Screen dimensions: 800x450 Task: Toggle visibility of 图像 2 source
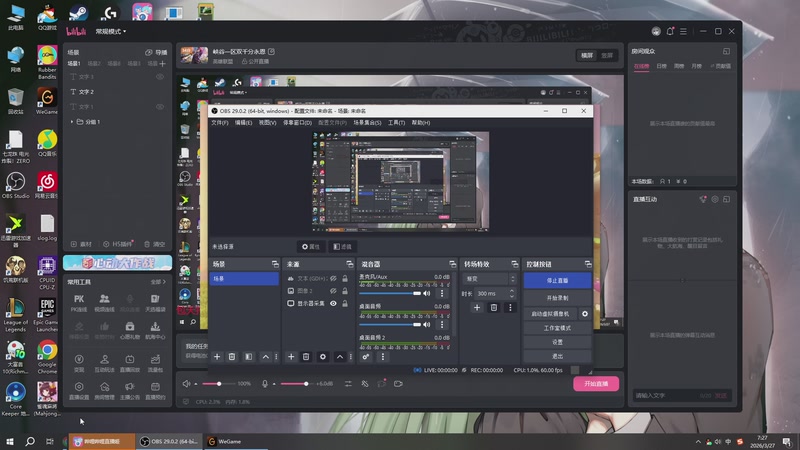(333, 291)
